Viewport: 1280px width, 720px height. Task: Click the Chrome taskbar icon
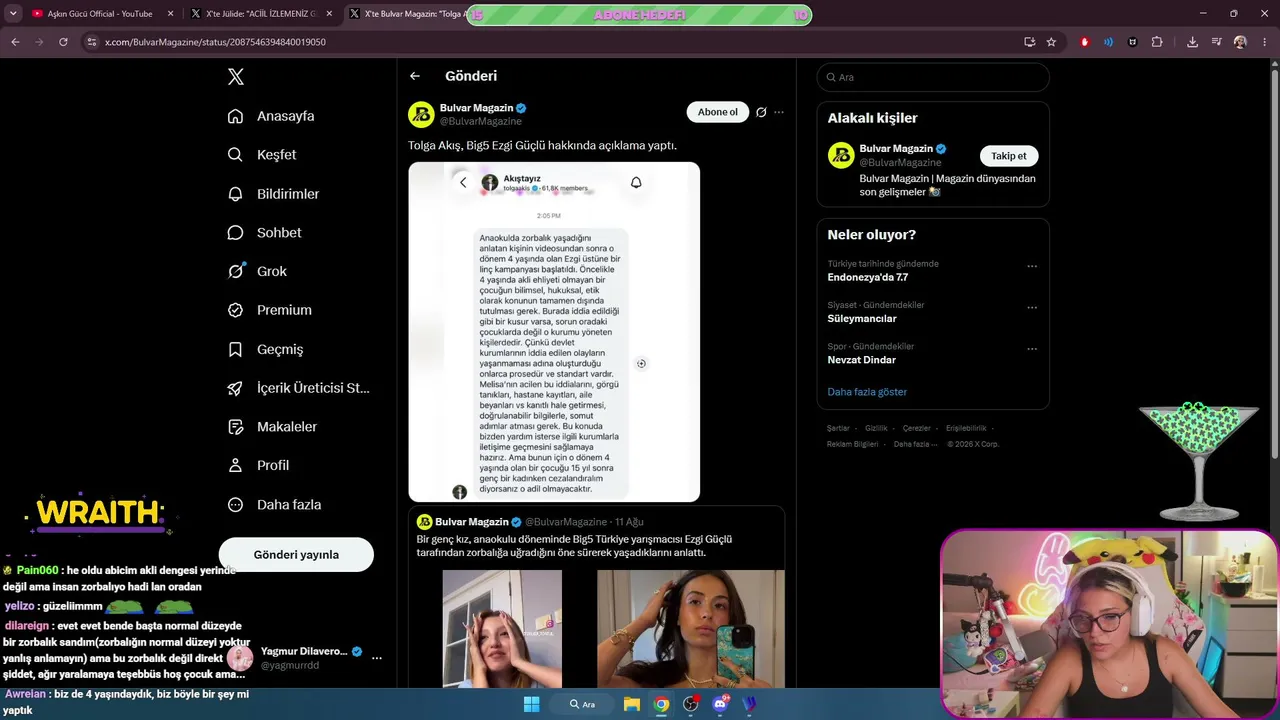661,704
